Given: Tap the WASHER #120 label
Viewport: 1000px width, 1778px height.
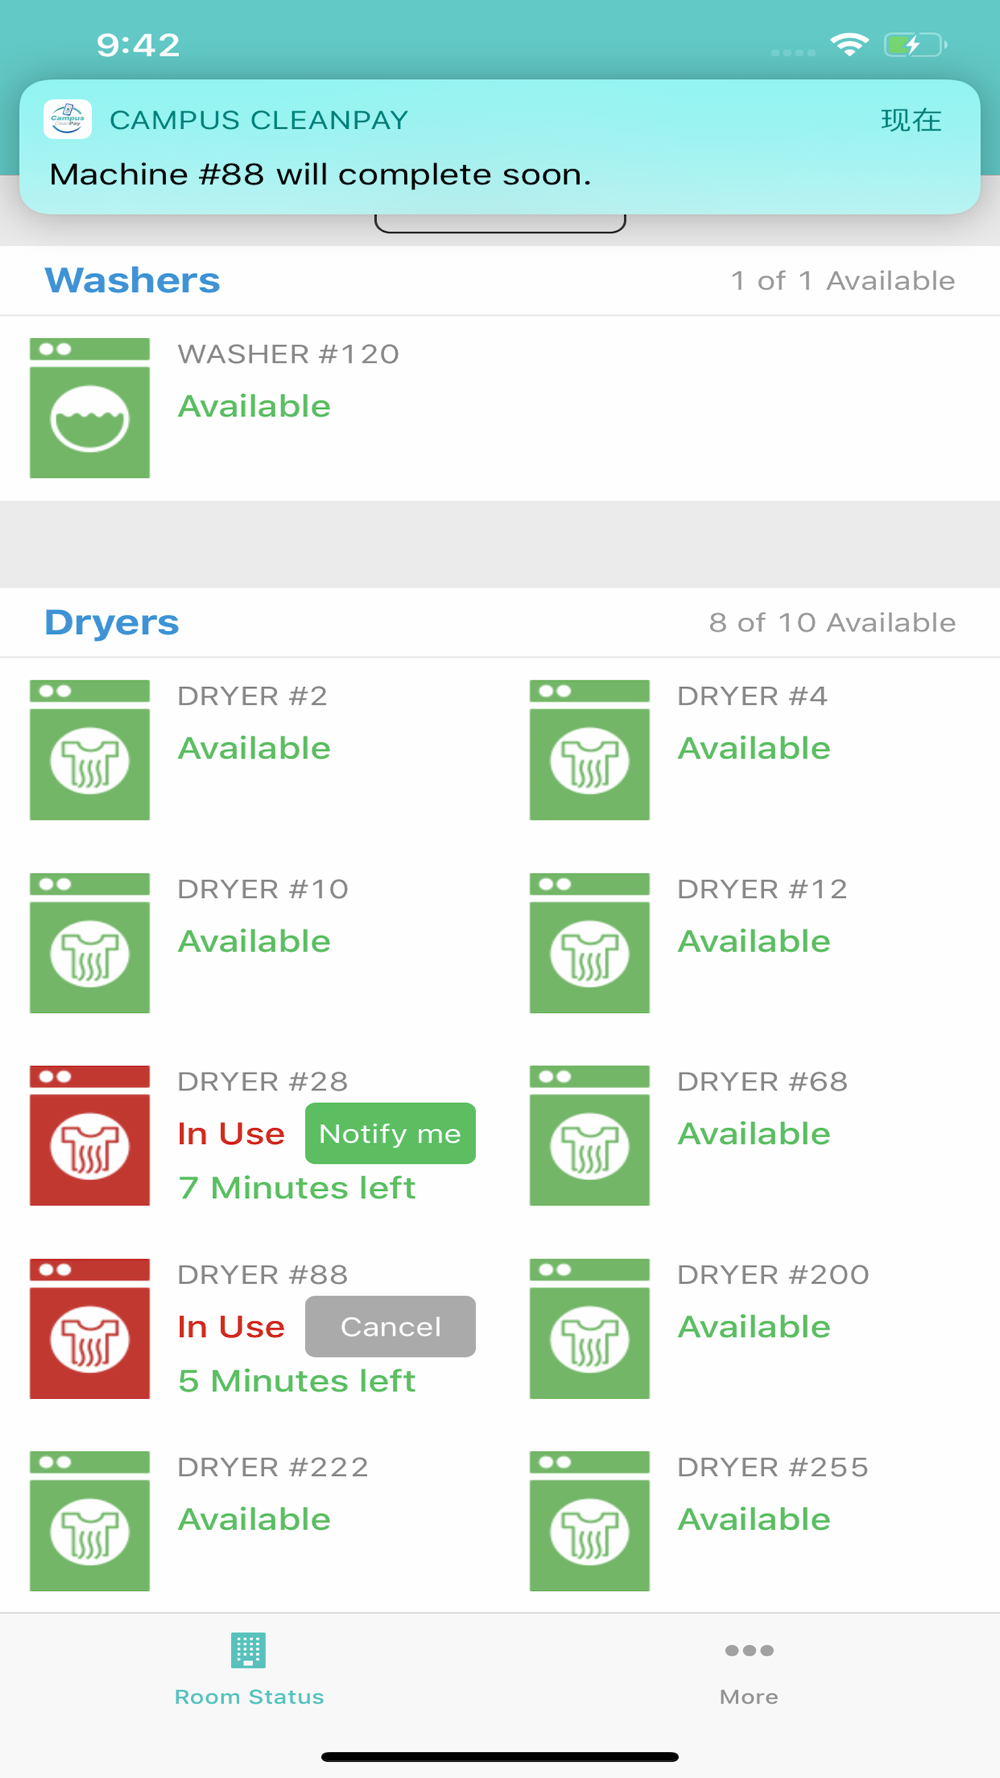Looking at the screenshot, I should [288, 354].
